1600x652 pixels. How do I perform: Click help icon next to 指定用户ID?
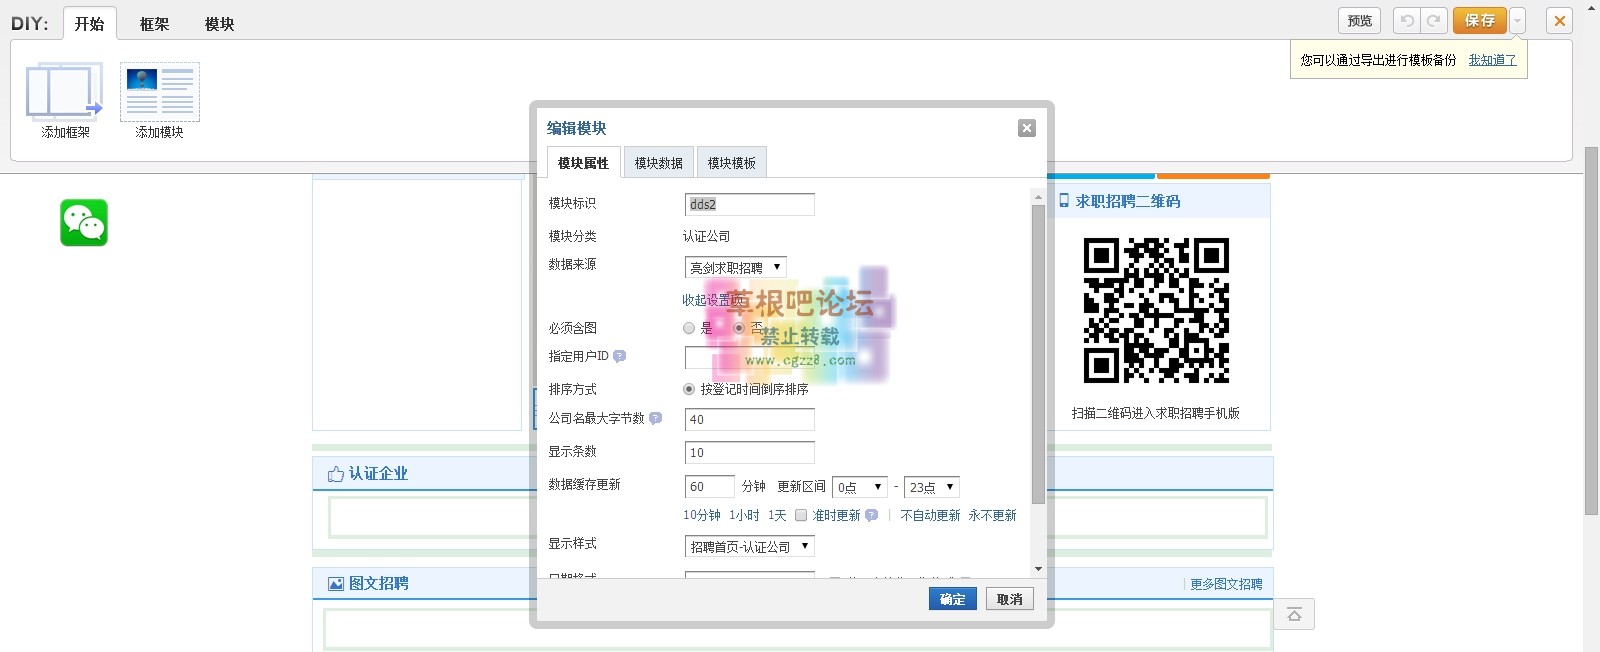[x=620, y=356]
